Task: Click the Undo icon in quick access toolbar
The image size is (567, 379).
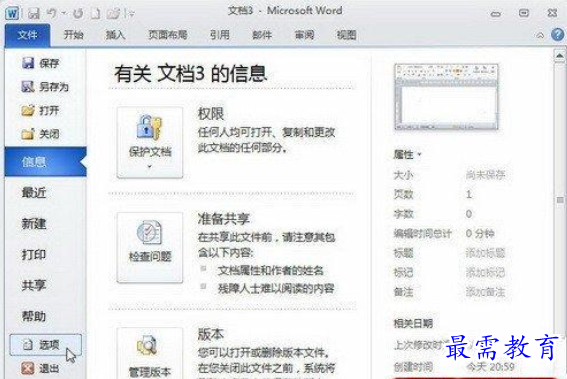Action: [51, 13]
